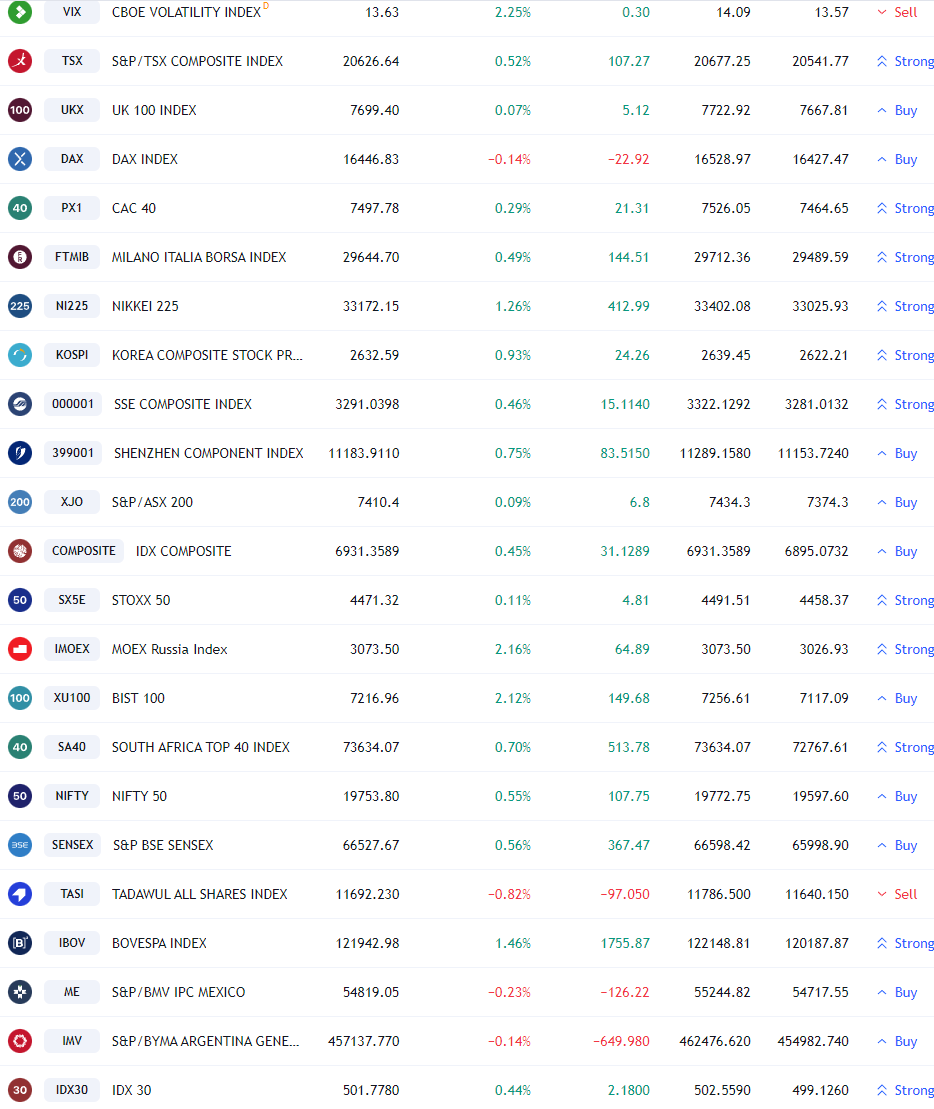Click the BIST 100 logo icon
The height and width of the screenshot is (1109, 934).
click(20, 698)
